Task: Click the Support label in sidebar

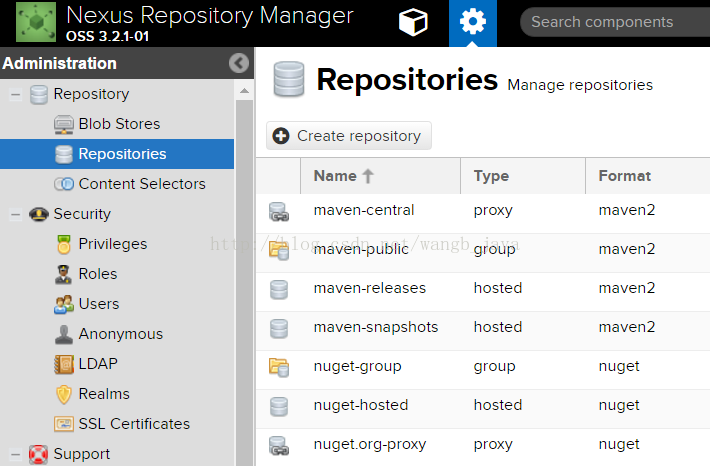Action: click(x=82, y=454)
